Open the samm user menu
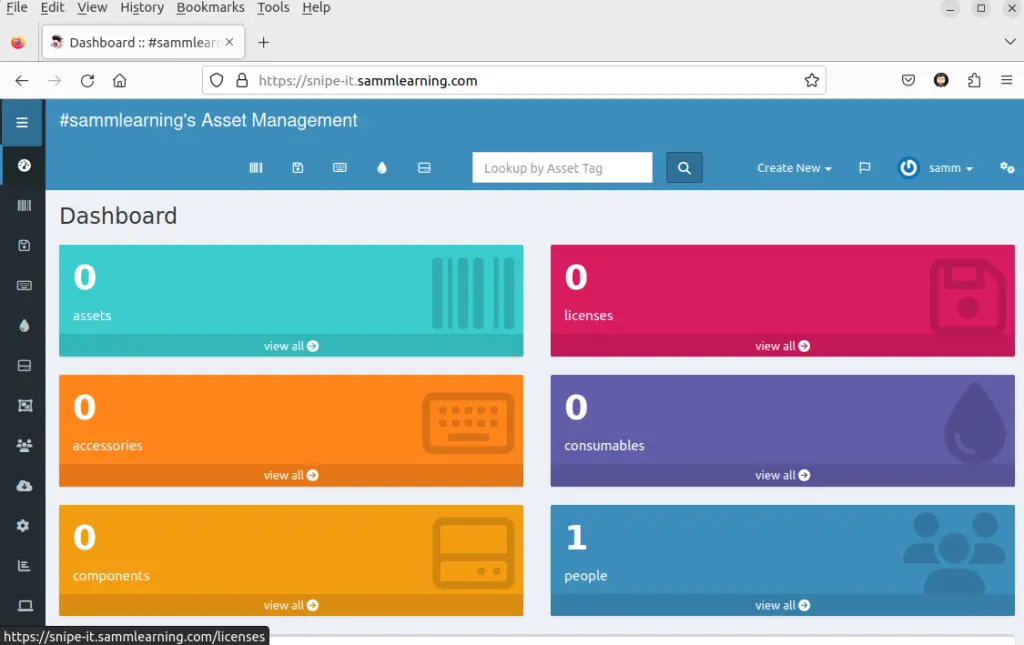This screenshot has width=1024, height=645. tap(936, 168)
